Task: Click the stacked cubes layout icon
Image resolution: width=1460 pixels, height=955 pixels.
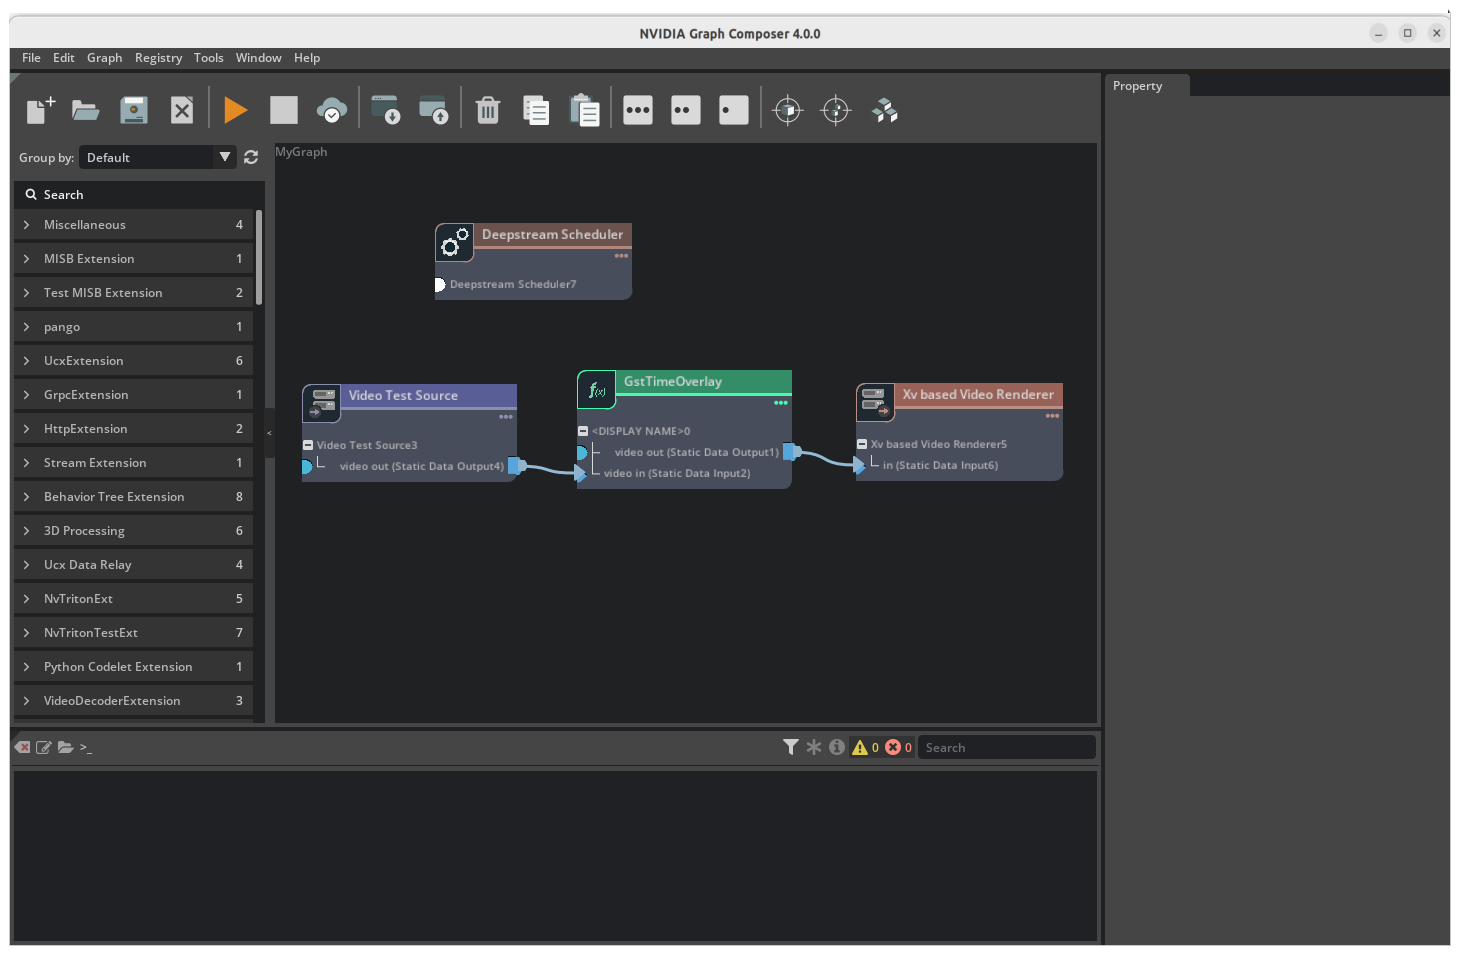Action: pos(885,110)
